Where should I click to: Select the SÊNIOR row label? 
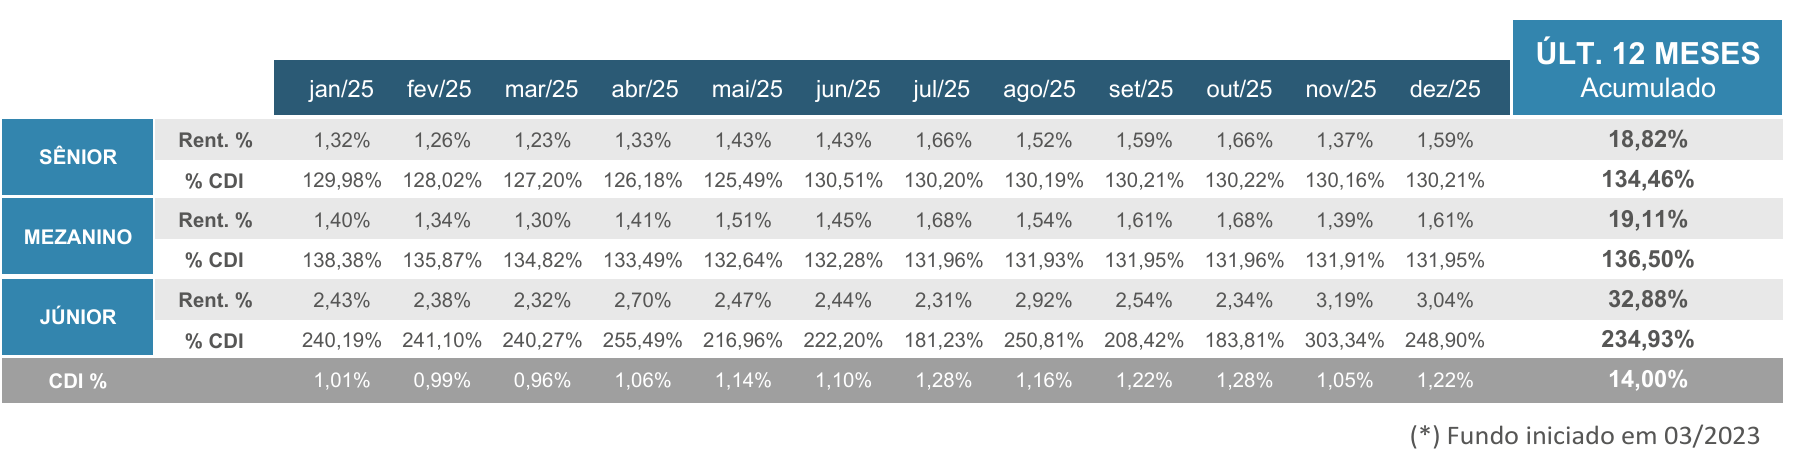click(78, 157)
